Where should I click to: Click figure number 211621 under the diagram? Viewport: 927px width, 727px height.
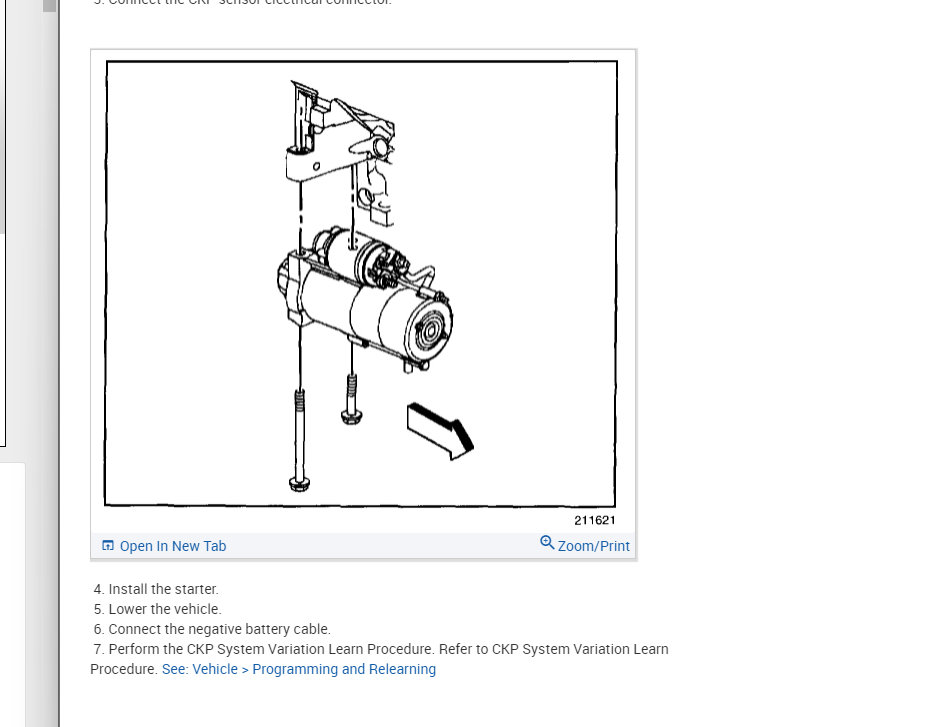tap(595, 520)
